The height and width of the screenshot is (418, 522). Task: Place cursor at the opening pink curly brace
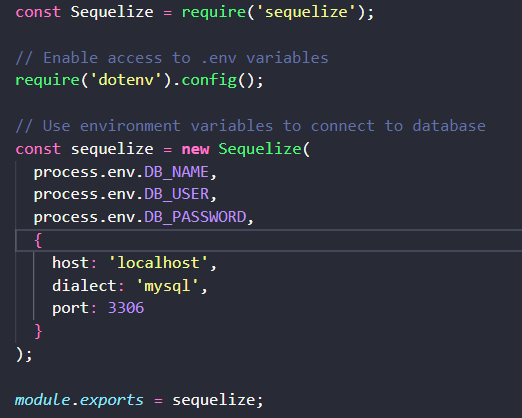click(x=38, y=240)
